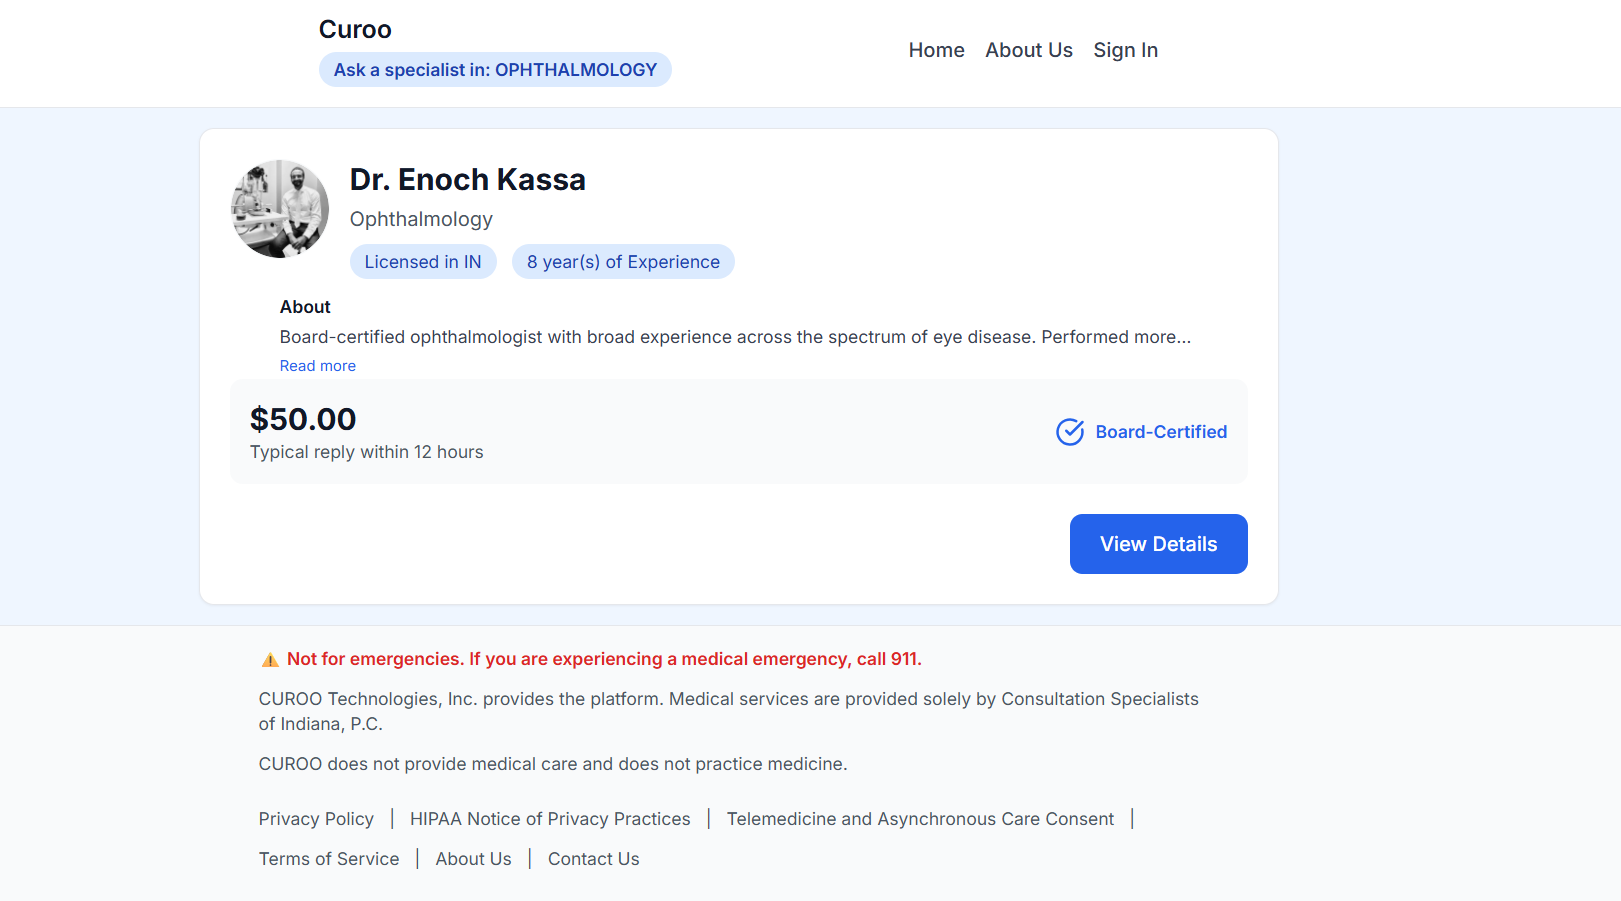Select the Ask a specialist in OPHTHALMOLOGY pill
The height and width of the screenshot is (901, 1621).
tap(495, 70)
